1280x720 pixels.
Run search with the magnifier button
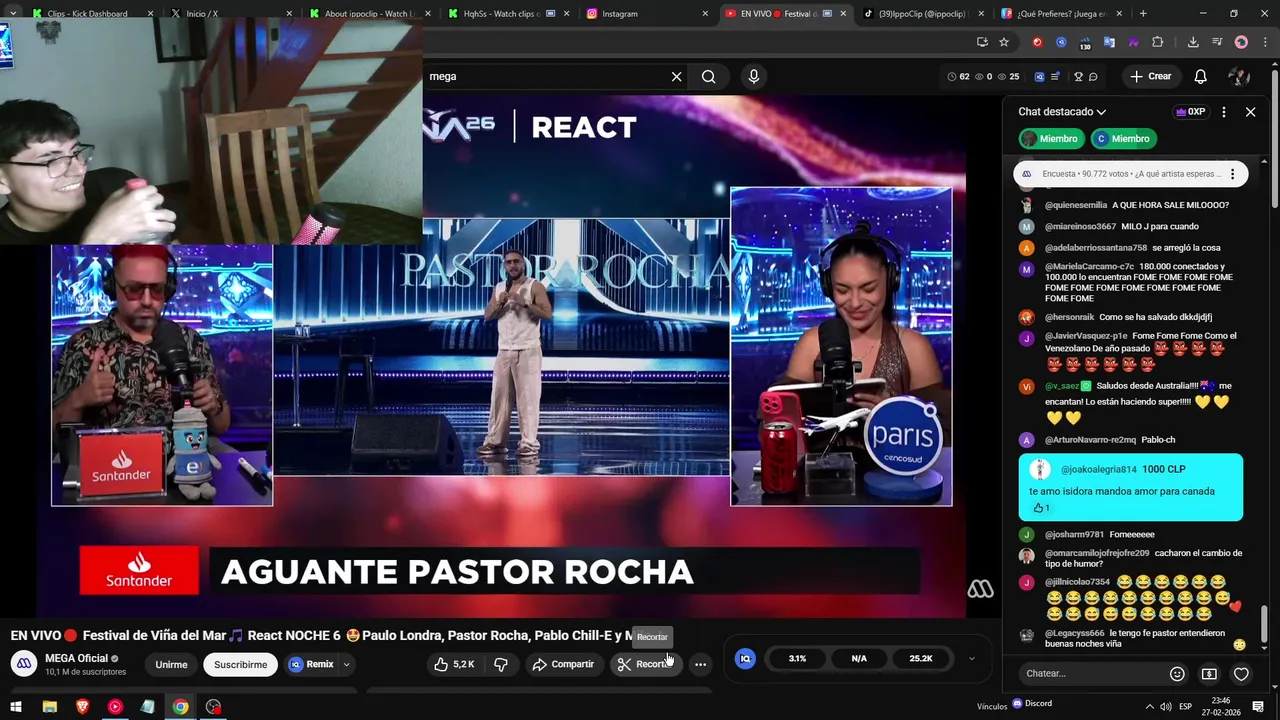[x=708, y=76]
